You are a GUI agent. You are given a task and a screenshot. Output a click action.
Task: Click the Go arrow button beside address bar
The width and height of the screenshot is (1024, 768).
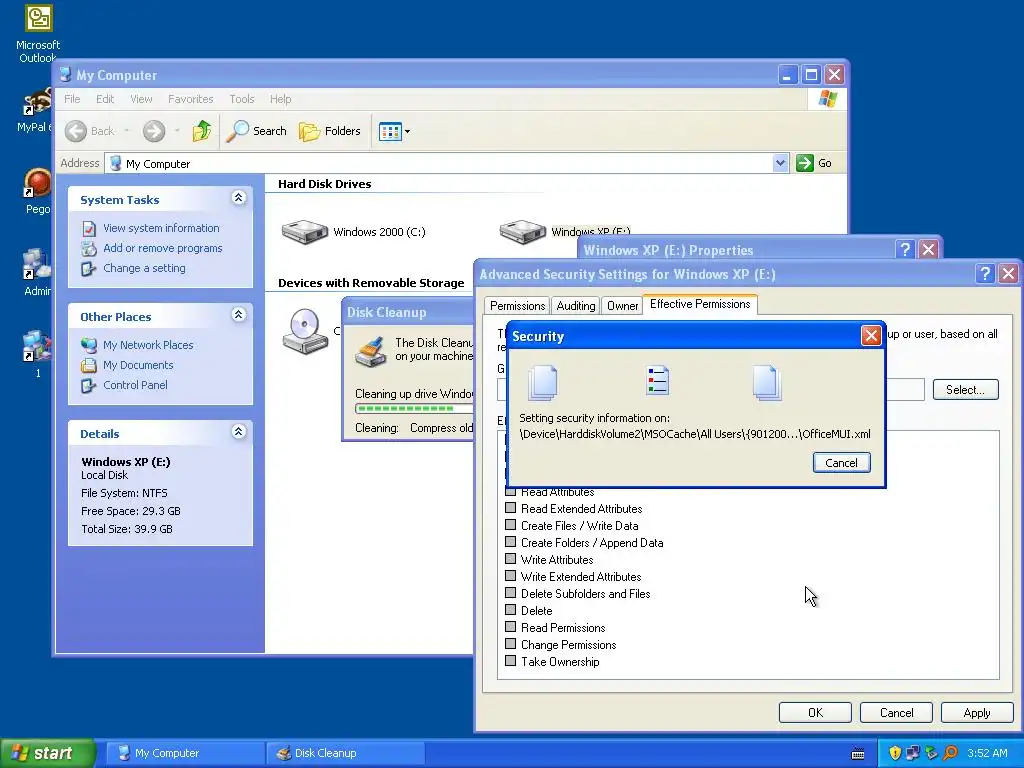pos(805,163)
